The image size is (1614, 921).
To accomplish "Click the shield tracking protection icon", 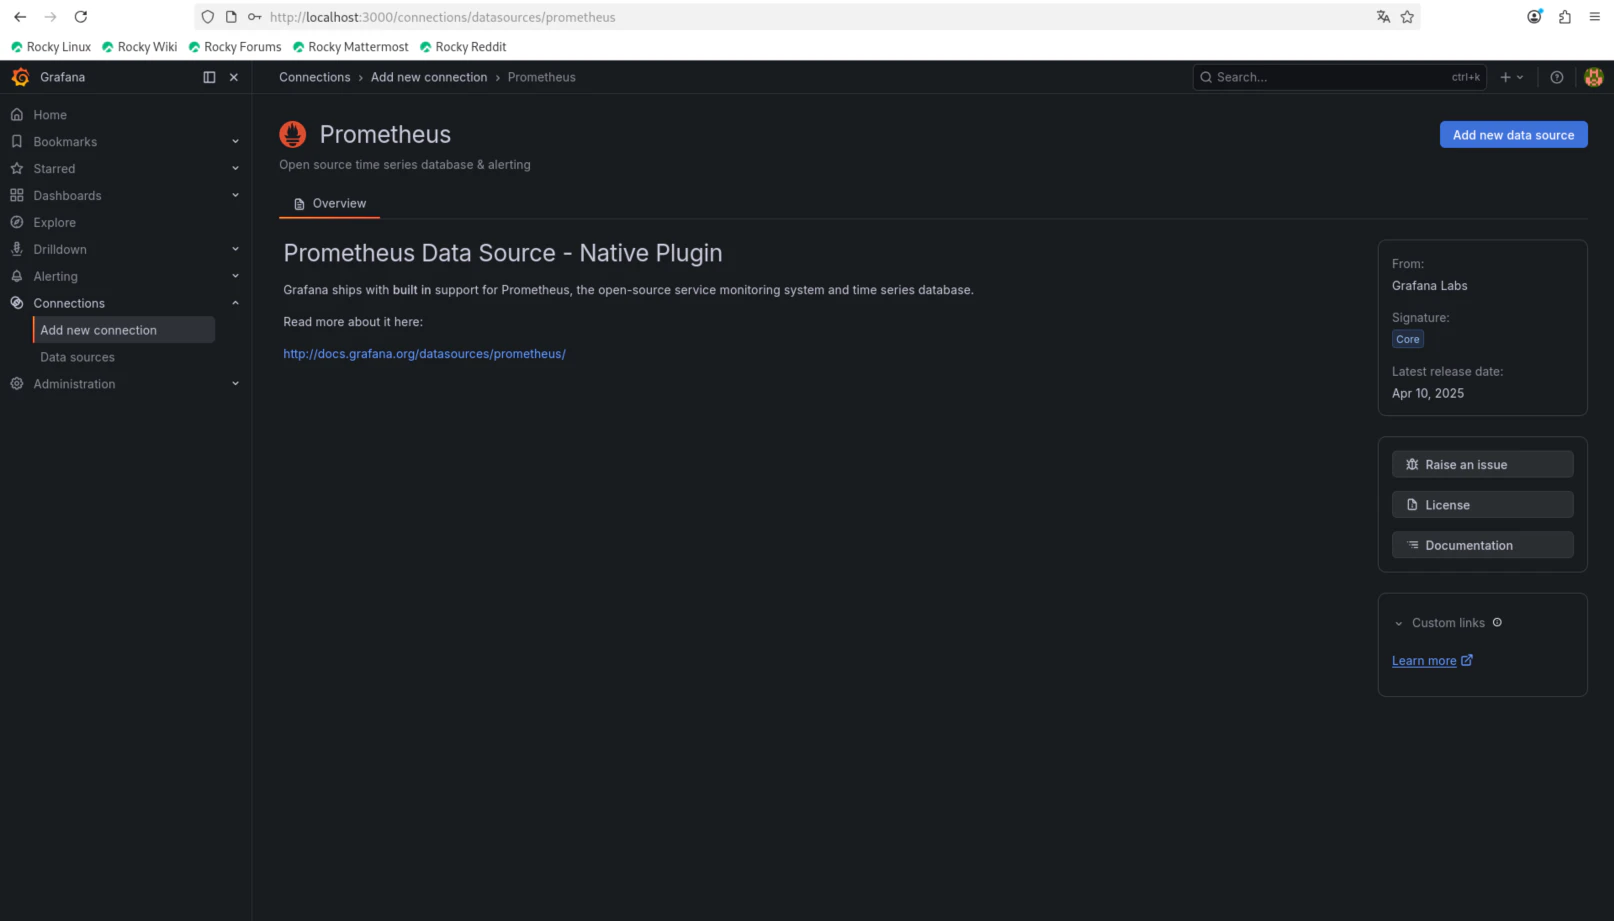I will click(x=208, y=17).
